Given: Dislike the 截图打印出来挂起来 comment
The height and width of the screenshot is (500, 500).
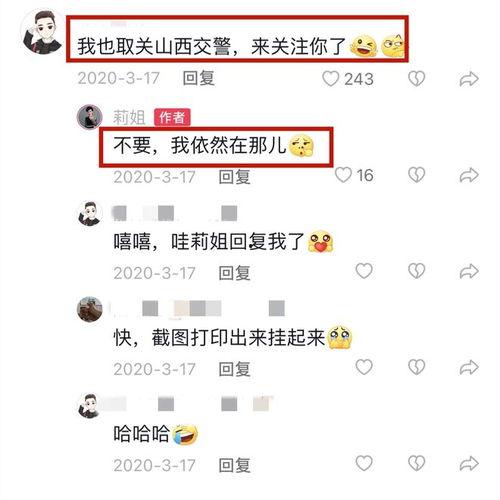Looking at the screenshot, I should (417, 367).
